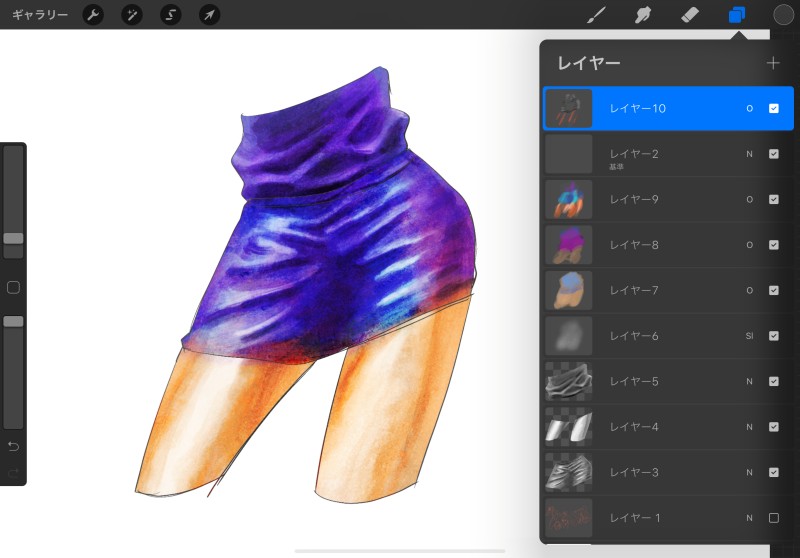Hide レイヤー10 using its checkbox
This screenshot has height=558, width=800.
click(x=773, y=108)
